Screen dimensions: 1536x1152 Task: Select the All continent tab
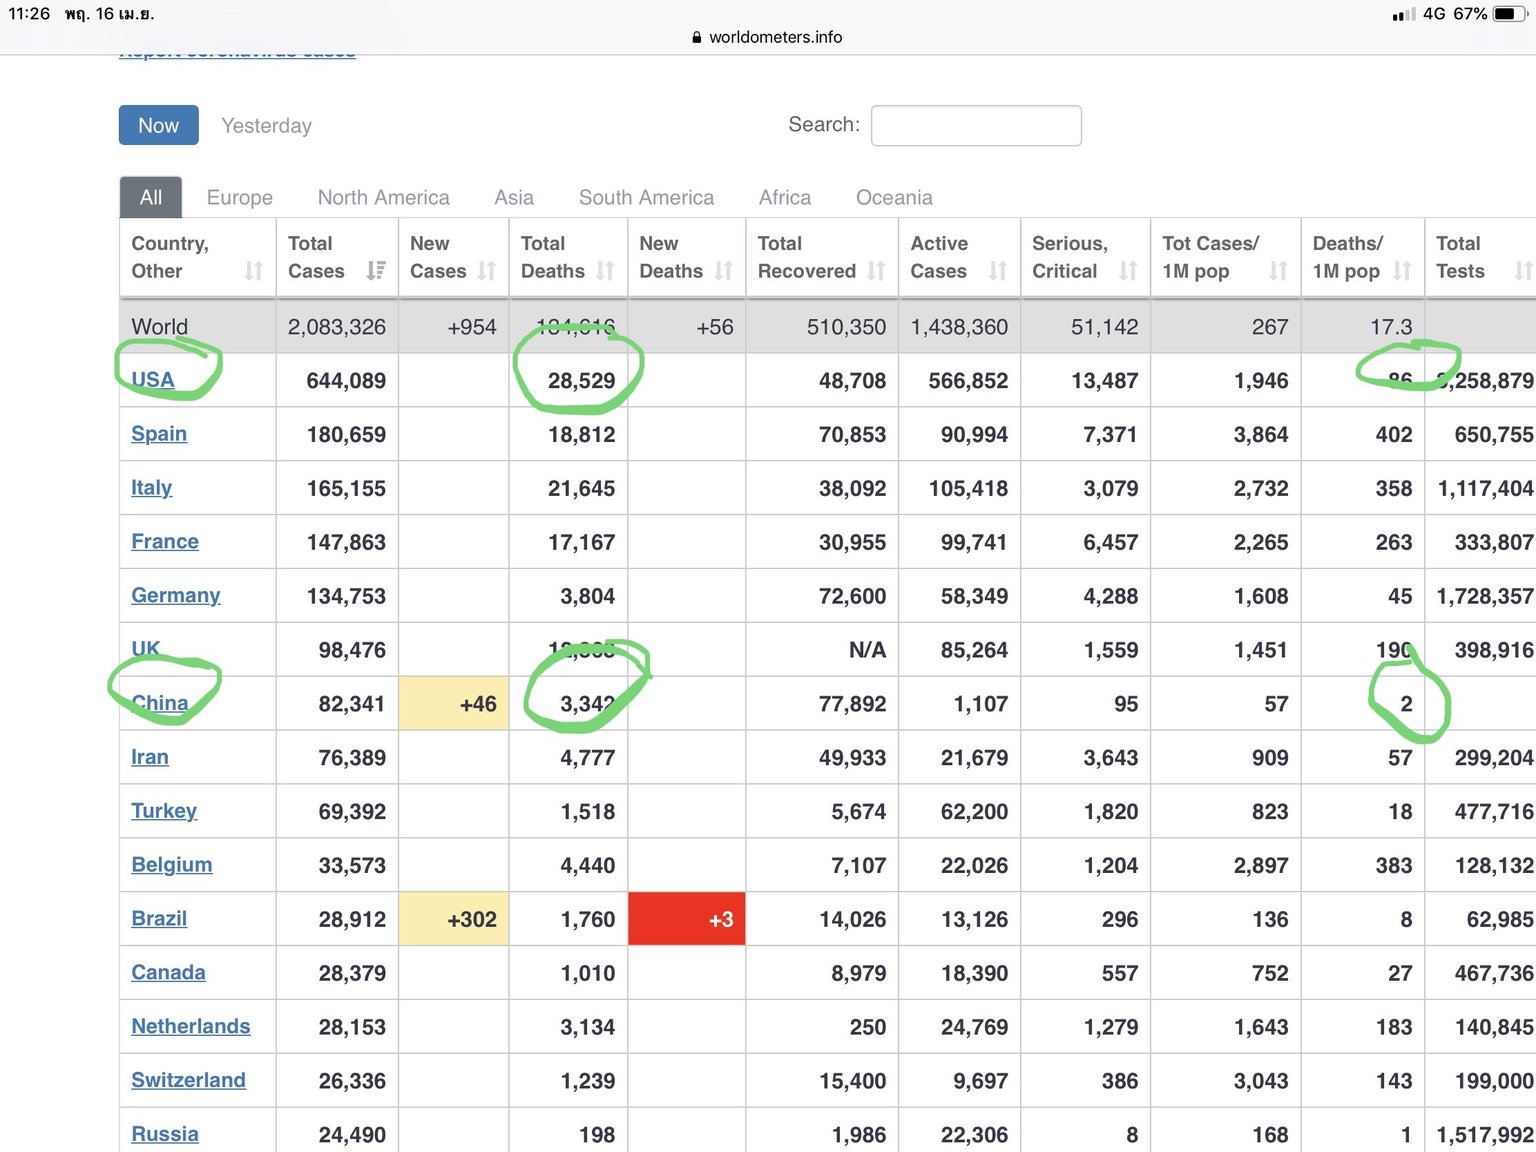[x=151, y=197]
